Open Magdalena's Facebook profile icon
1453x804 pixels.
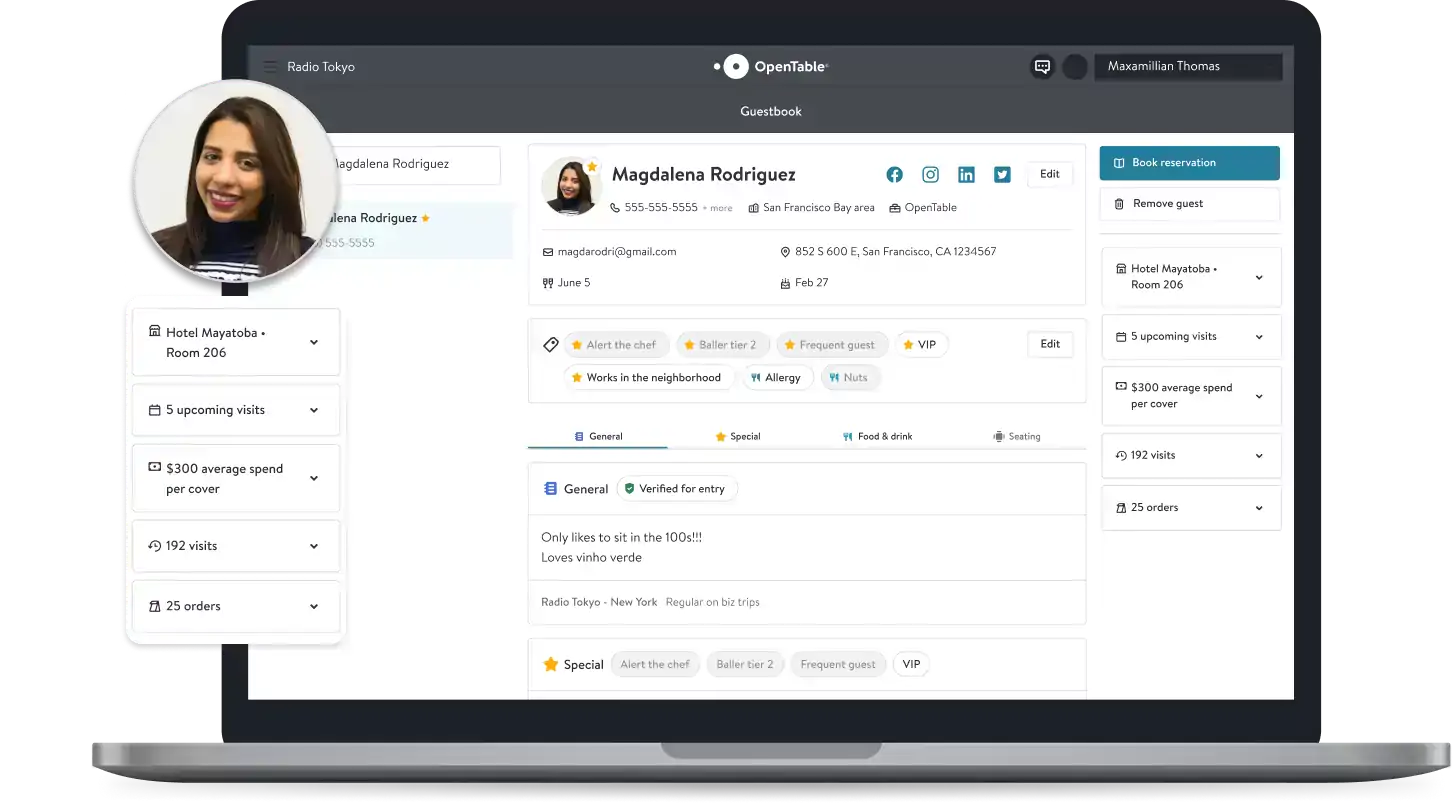(894, 175)
